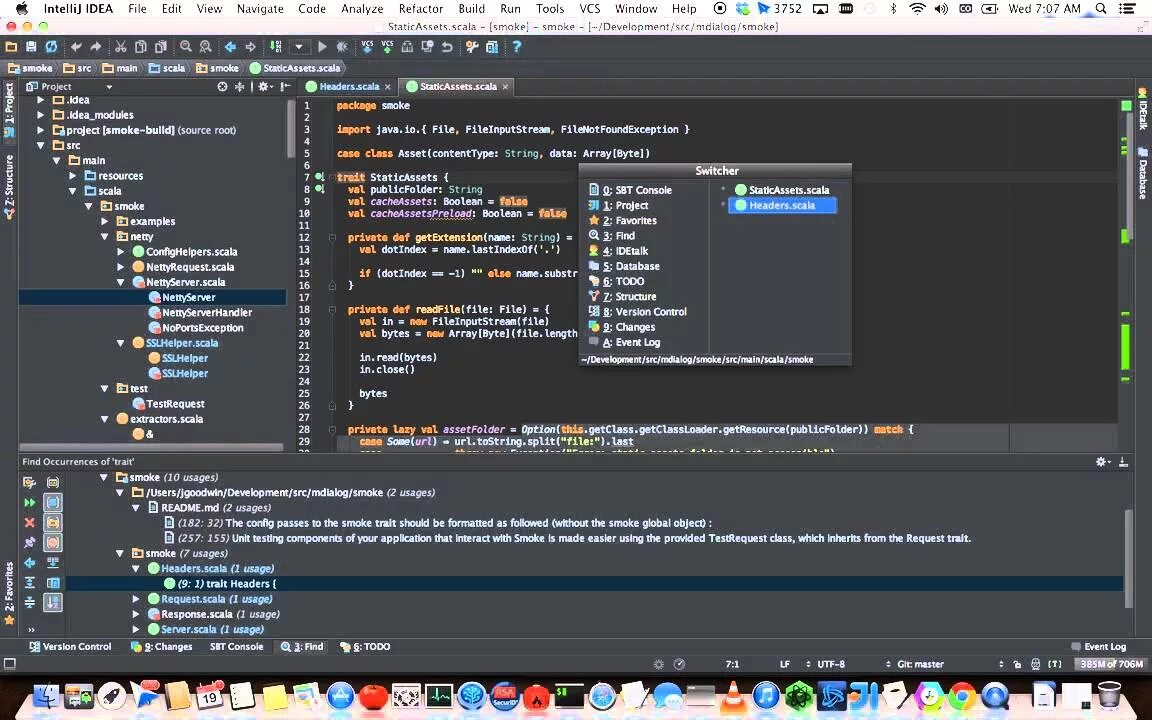Click the Synchronize toolbar icon
1152x720 pixels.
tap(51, 47)
